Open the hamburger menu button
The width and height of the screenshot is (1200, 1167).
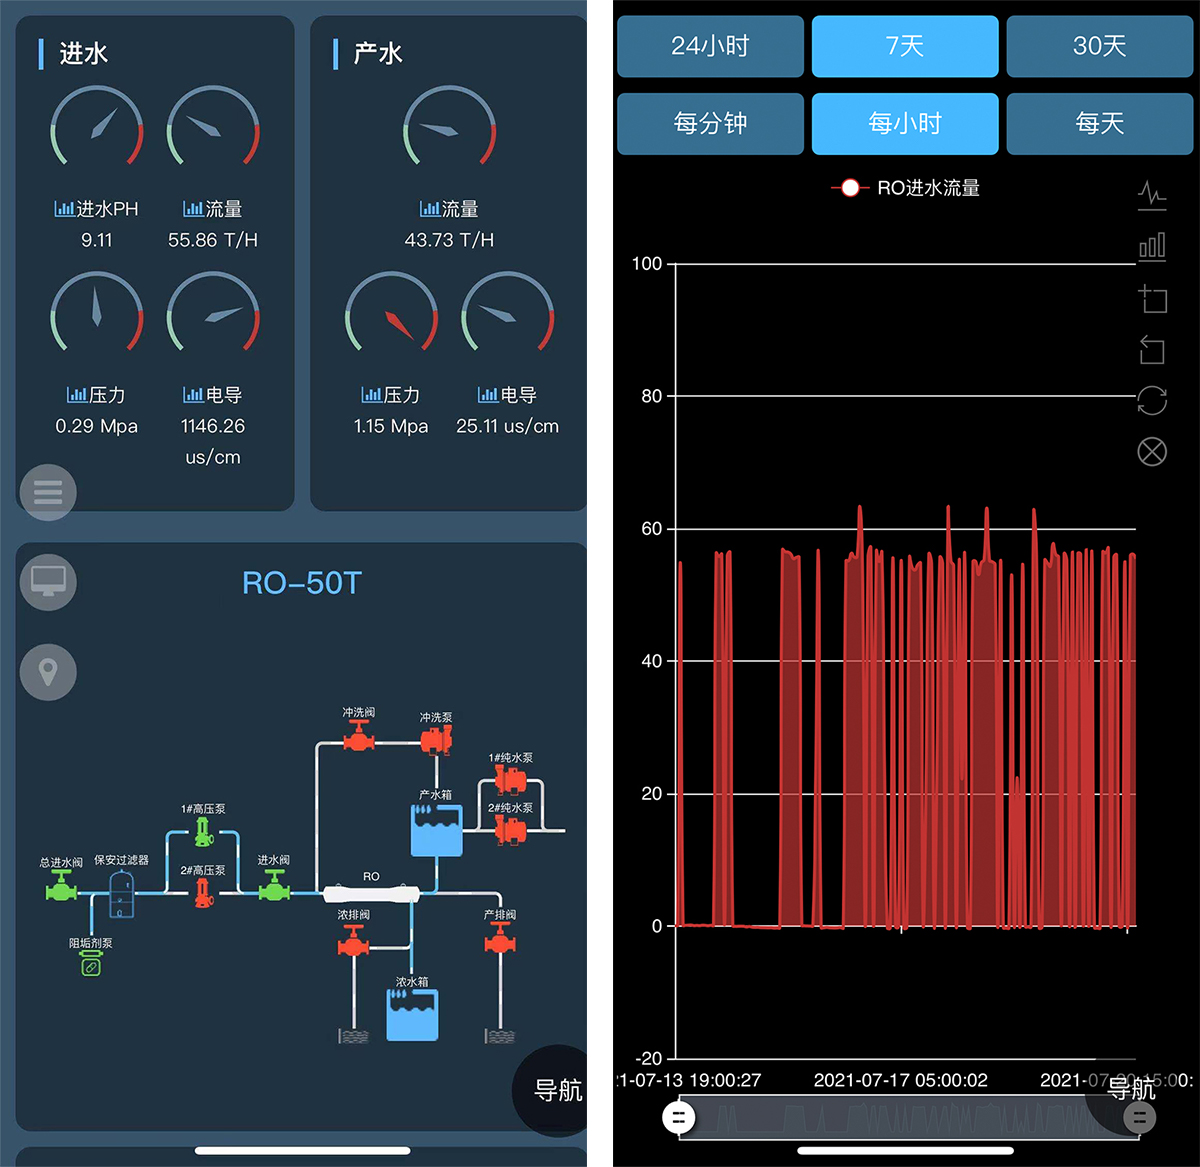pos(48,492)
